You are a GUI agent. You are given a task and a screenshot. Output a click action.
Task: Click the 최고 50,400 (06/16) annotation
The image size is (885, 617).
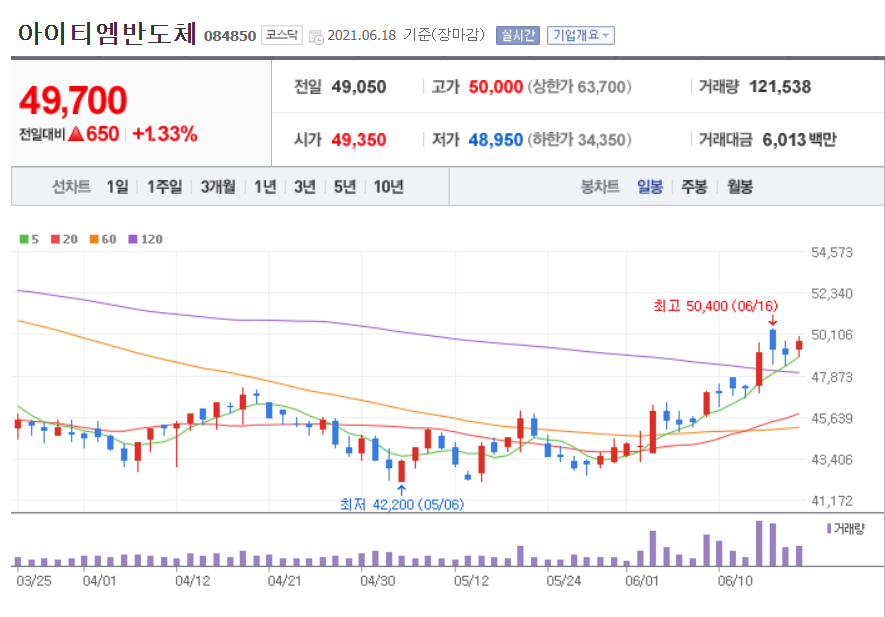(716, 306)
